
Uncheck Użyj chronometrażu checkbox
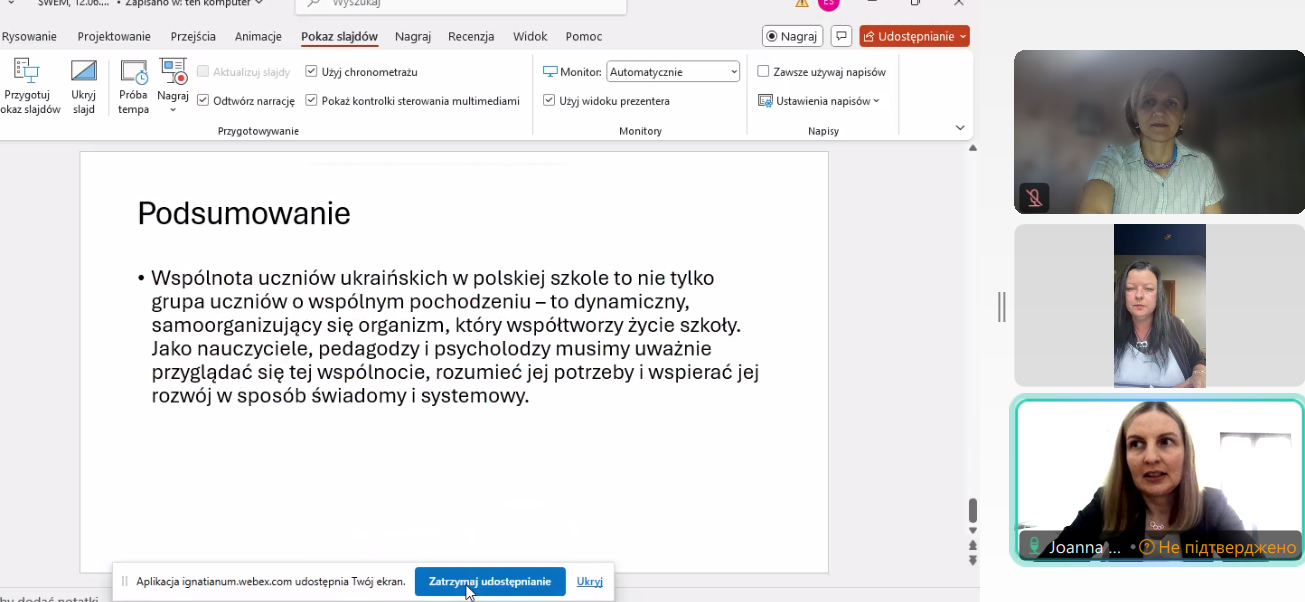click(312, 72)
